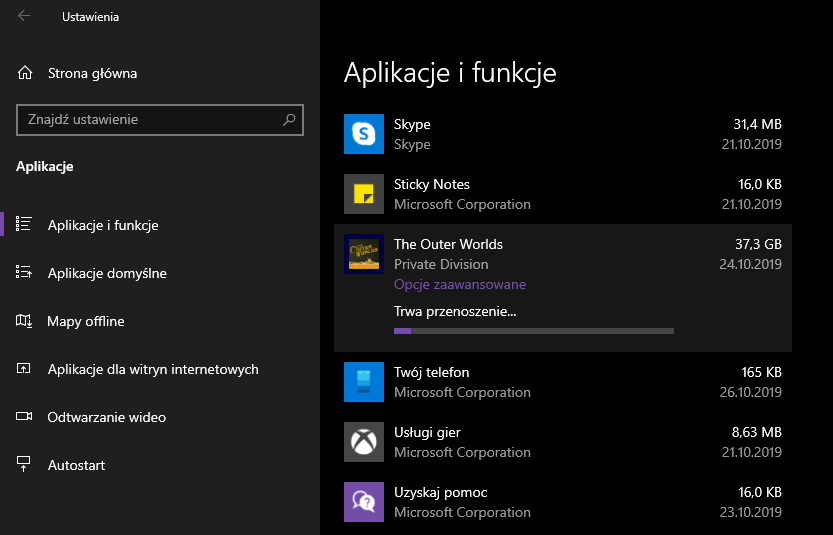Image resolution: width=833 pixels, height=535 pixels.
Task: Click the Aplikacje i funkcje list icon
Action: coord(24,224)
